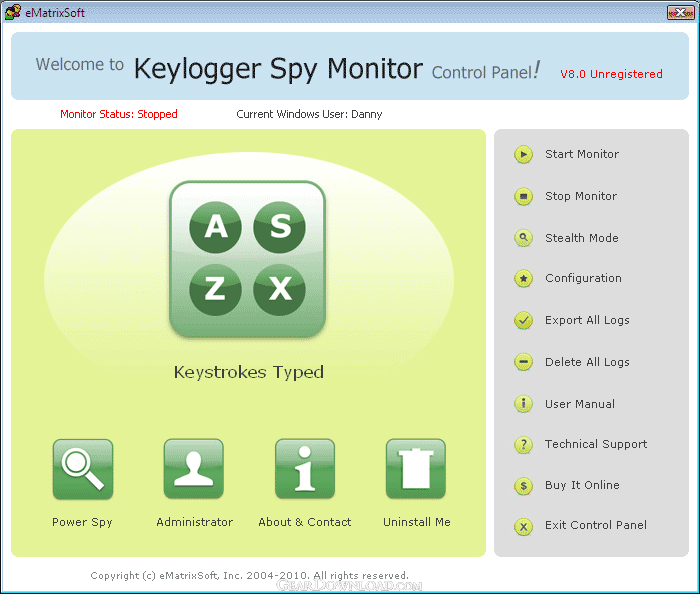The width and height of the screenshot is (700, 594).
Task: Open the Administrator person icon
Action: 193,469
